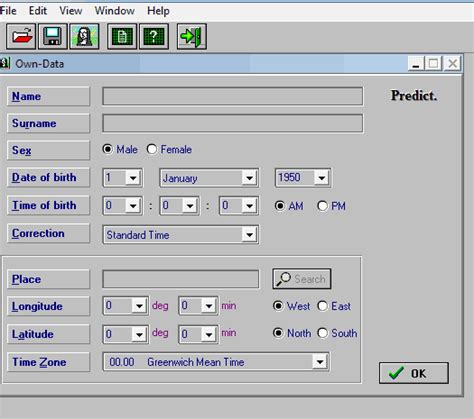Set latitude direction to South
Viewport: 474px width, 419px height.
pyautogui.click(x=322, y=333)
